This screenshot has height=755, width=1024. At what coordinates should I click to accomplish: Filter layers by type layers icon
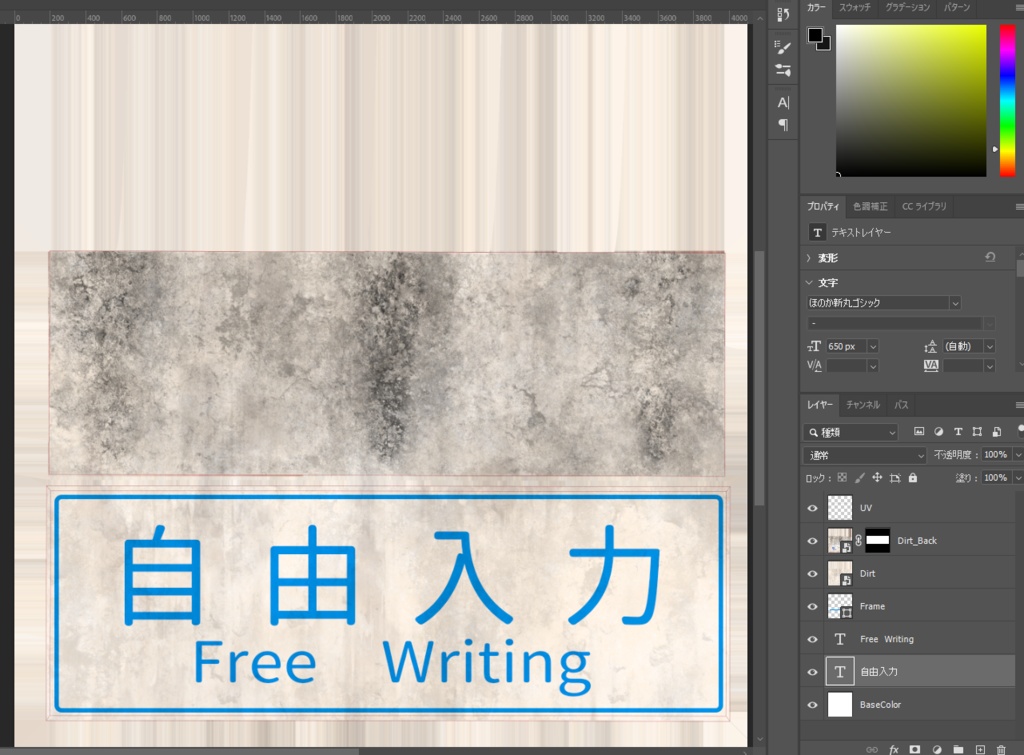pyautogui.click(x=958, y=432)
